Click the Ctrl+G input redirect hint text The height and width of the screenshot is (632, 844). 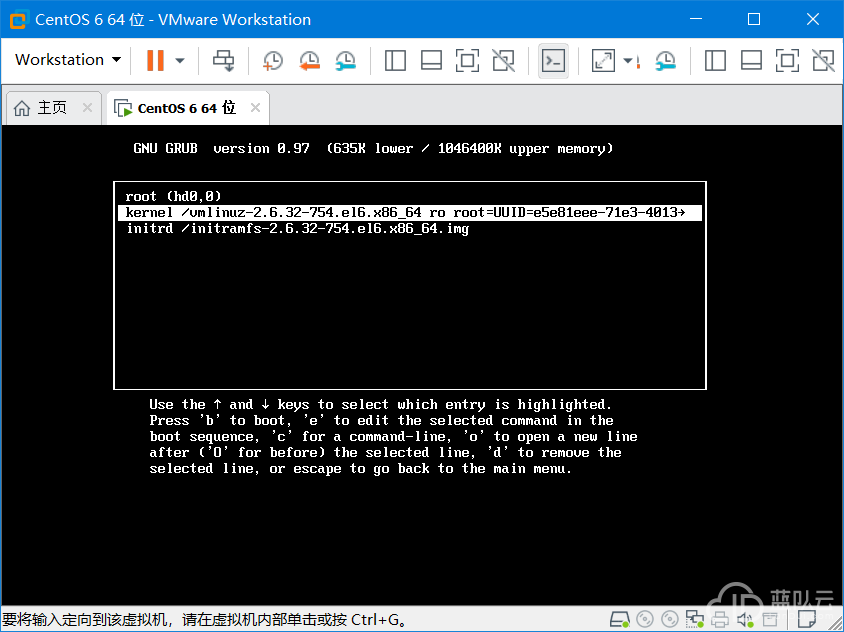(x=204, y=620)
